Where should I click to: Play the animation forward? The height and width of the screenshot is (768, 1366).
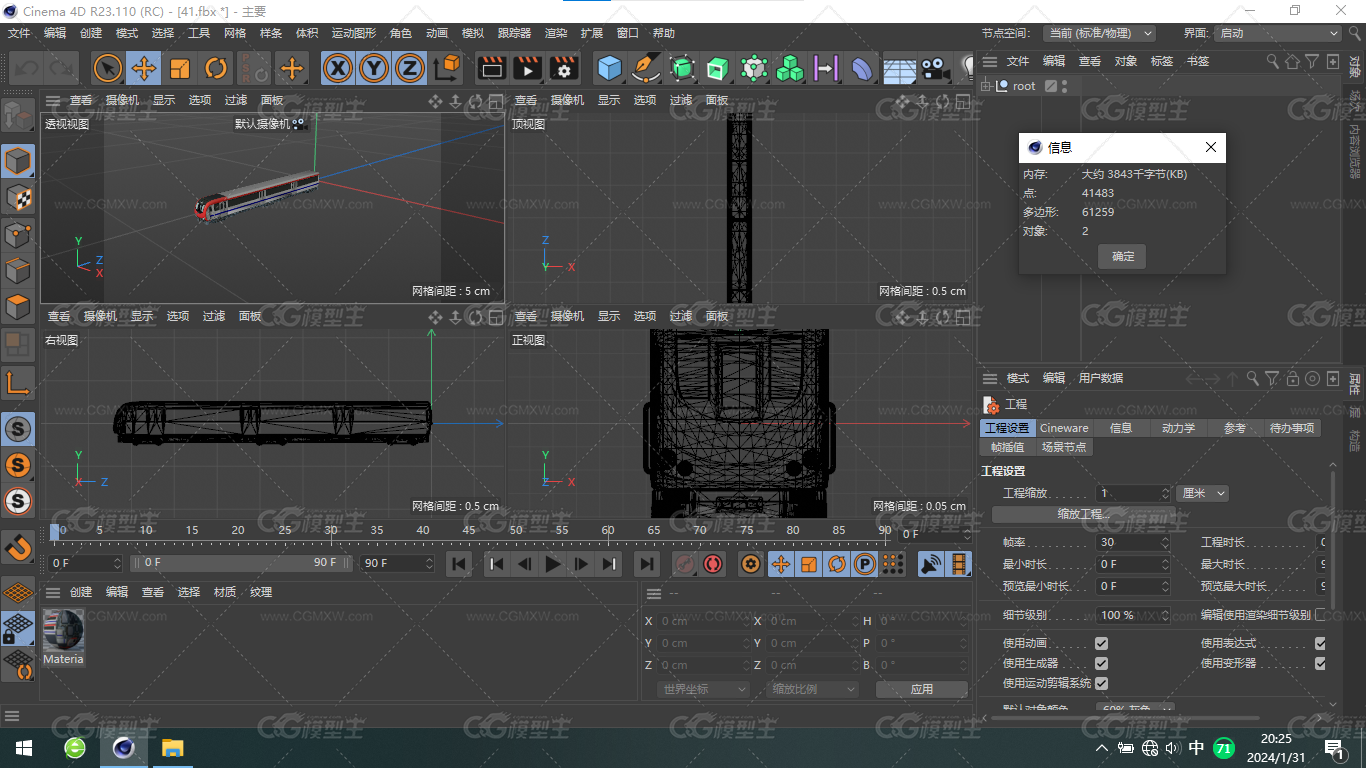click(x=553, y=564)
